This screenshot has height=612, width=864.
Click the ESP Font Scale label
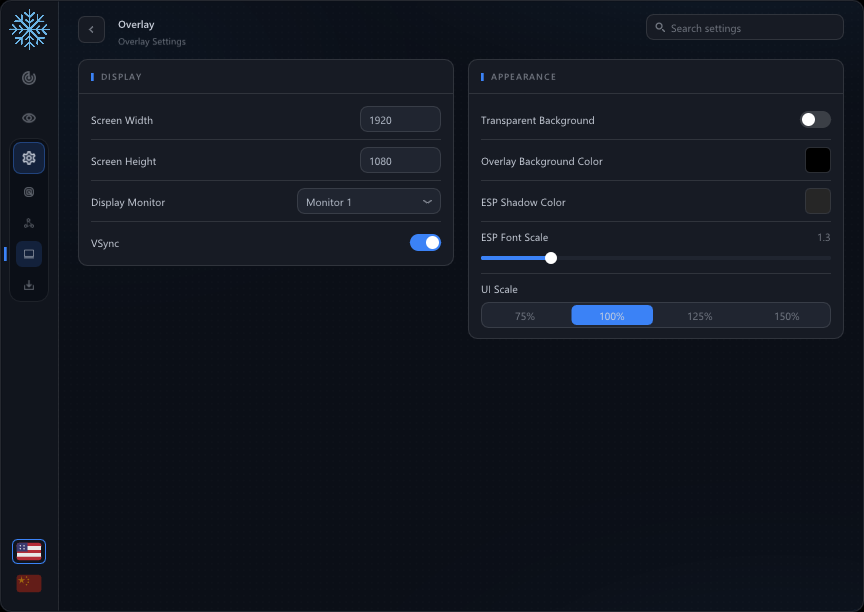[515, 237]
